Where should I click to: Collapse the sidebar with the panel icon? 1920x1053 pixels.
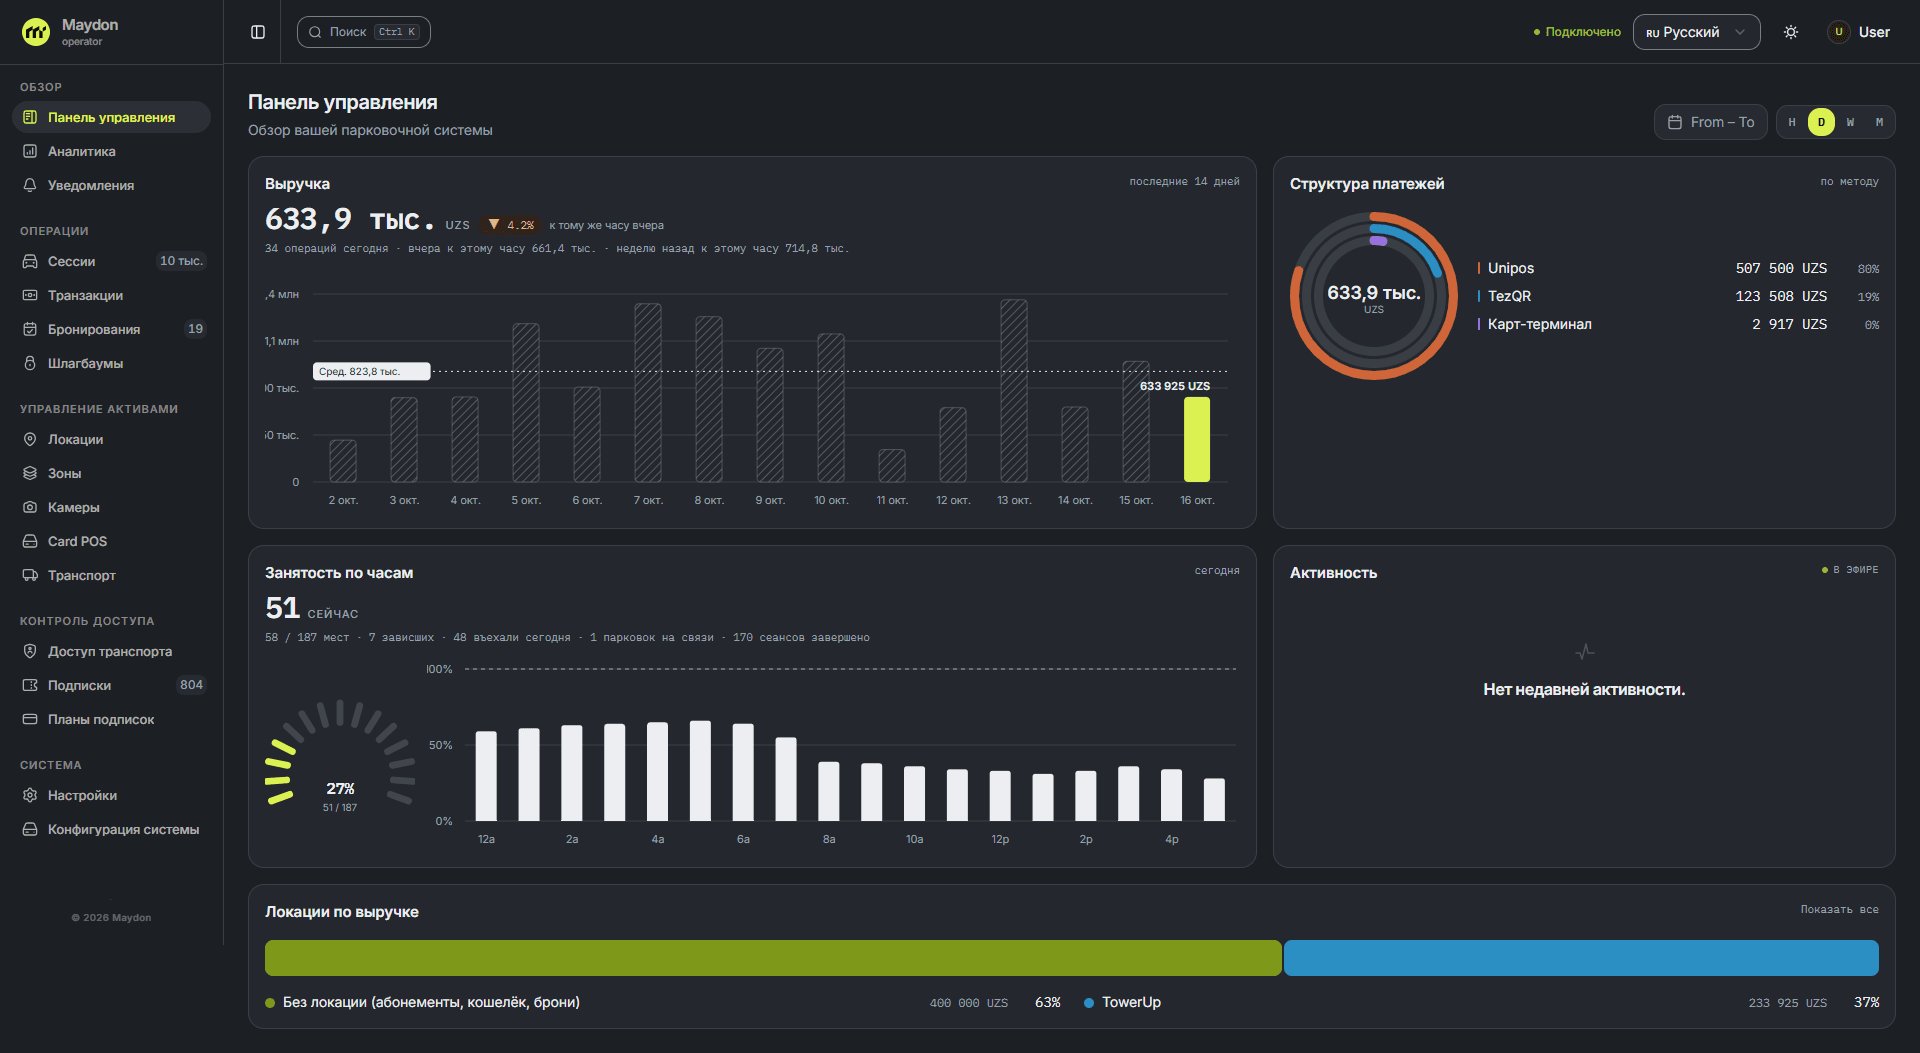coord(258,32)
